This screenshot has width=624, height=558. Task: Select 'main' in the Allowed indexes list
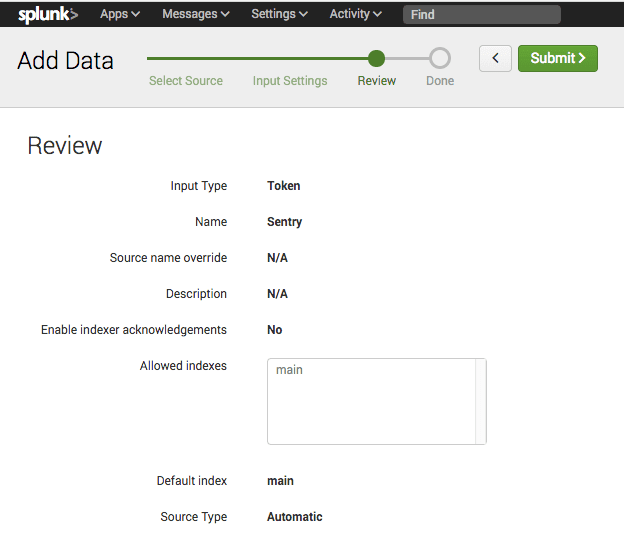click(x=290, y=370)
